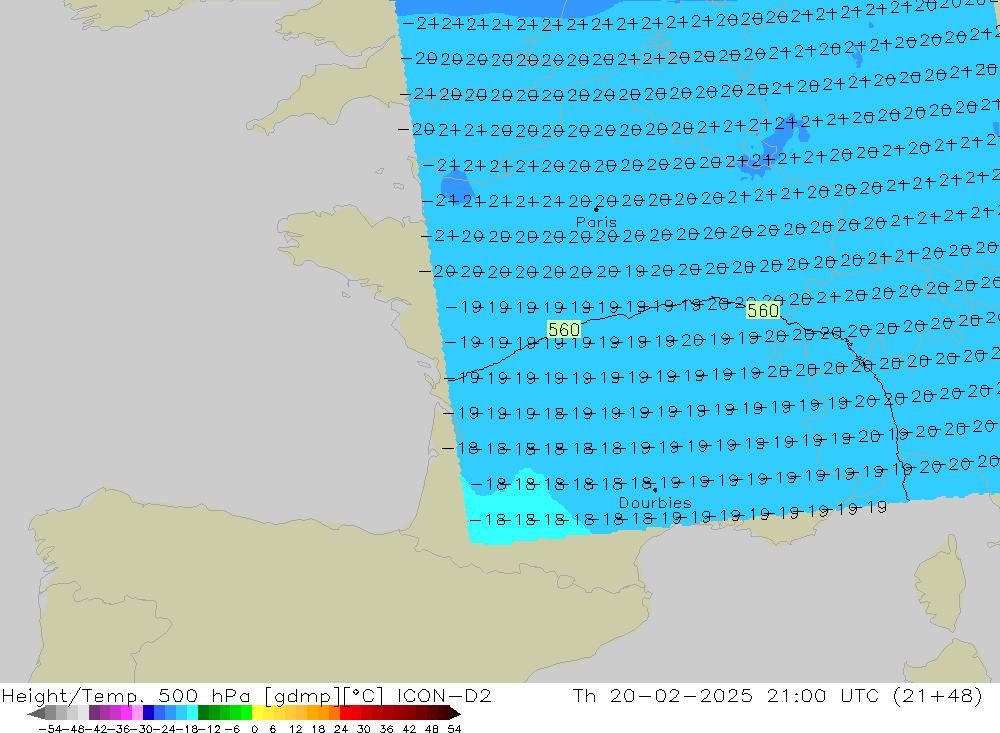Click the -54 legend value
The image size is (1000, 733).
[48, 728]
